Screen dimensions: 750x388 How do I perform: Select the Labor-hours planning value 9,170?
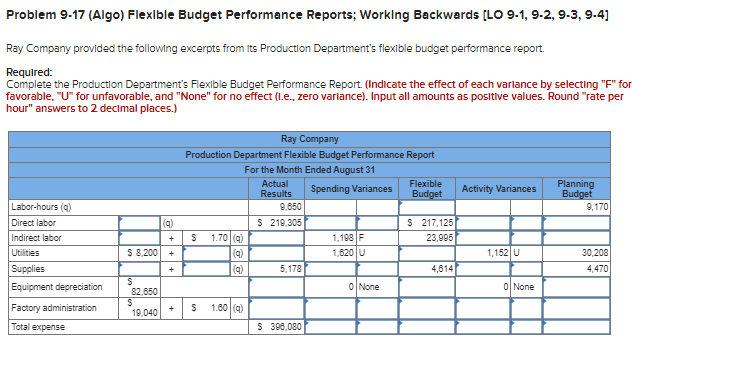point(597,207)
